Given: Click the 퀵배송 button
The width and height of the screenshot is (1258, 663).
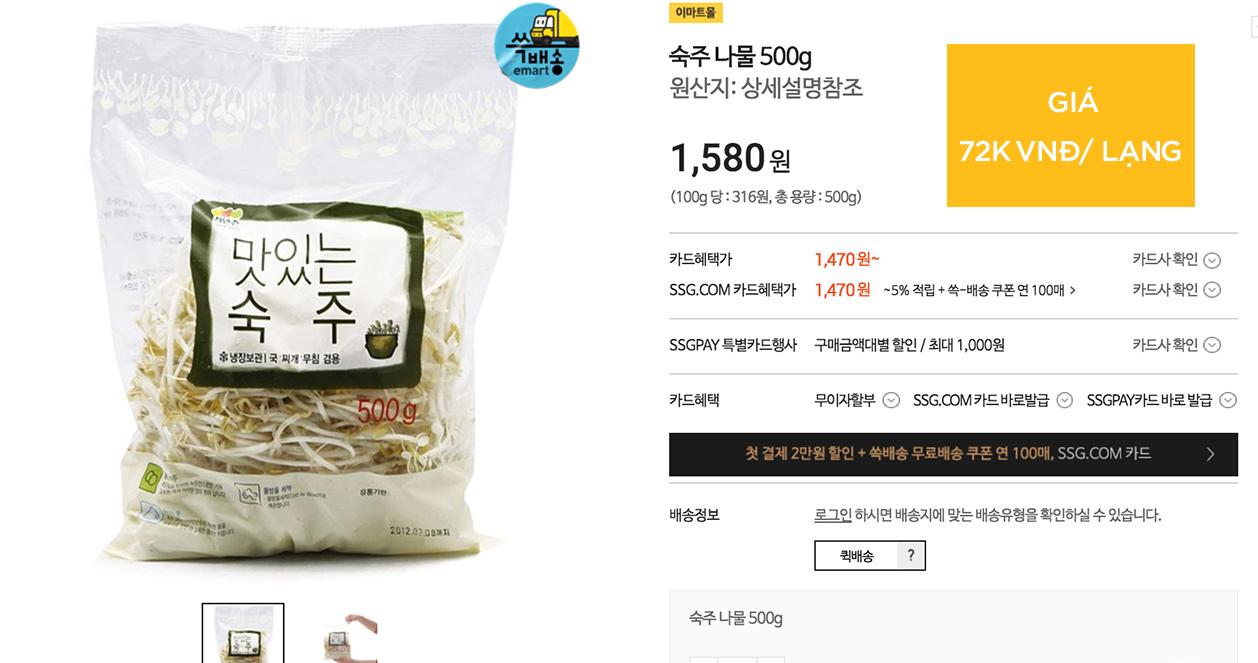Looking at the screenshot, I should pyautogui.click(x=856, y=556).
